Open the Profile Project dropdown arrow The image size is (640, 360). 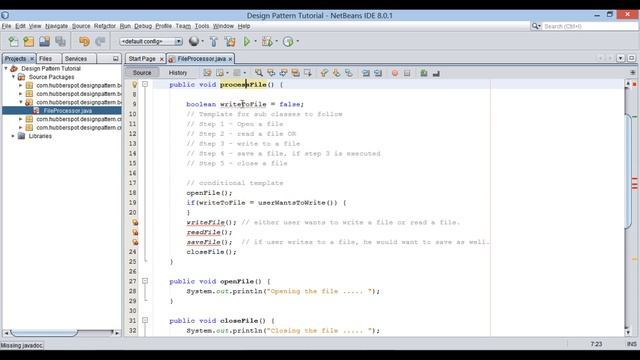pyautogui.click(x=298, y=41)
